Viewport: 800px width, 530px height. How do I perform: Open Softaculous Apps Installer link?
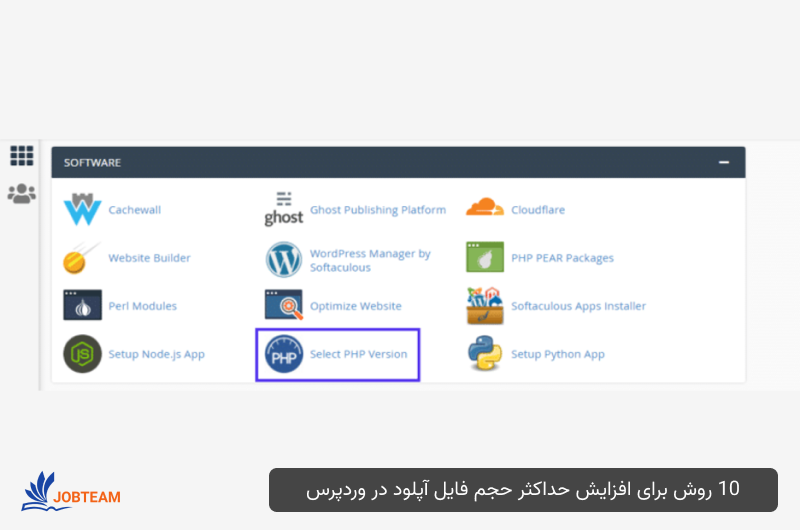[x=579, y=306]
